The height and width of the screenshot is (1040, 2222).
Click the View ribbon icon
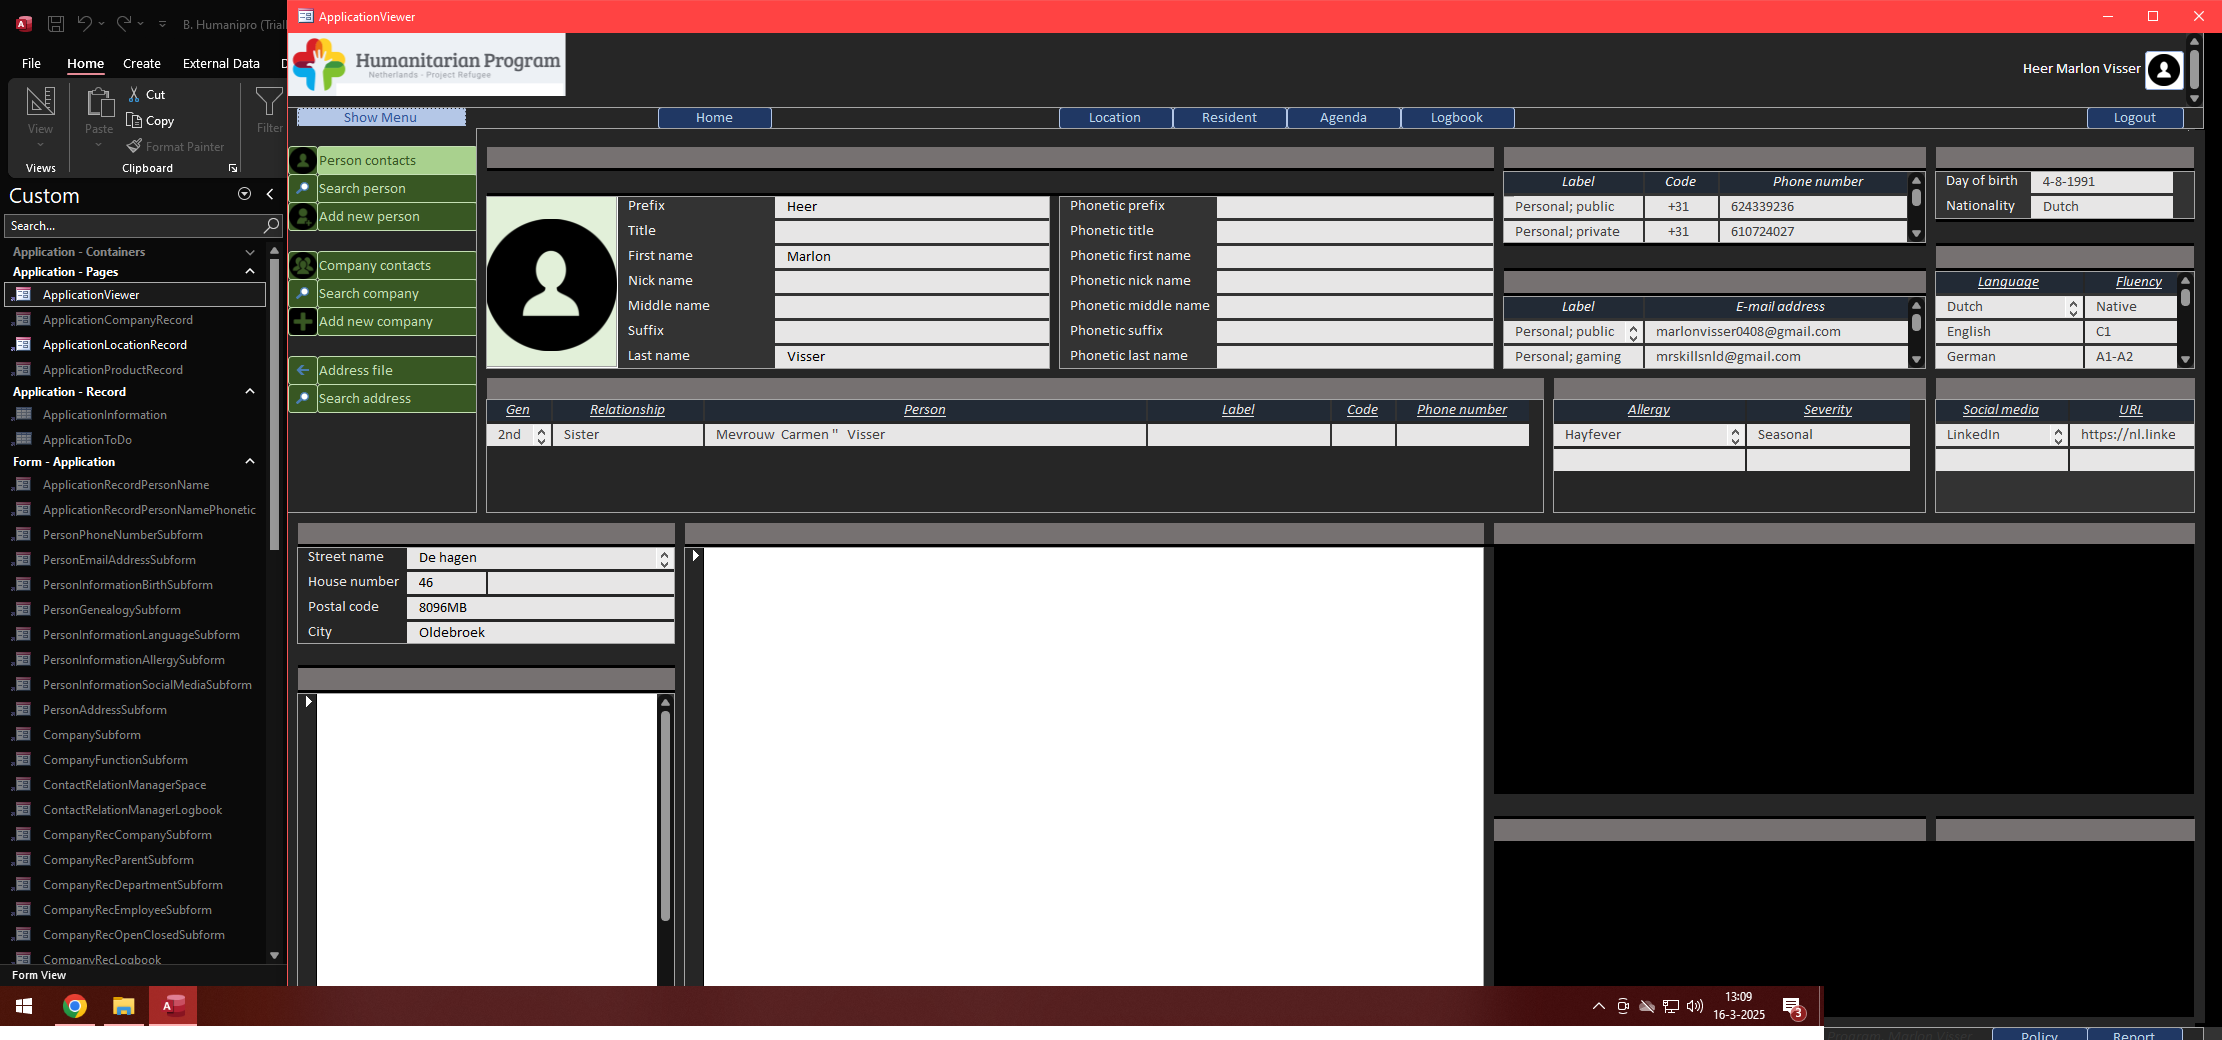tap(41, 101)
